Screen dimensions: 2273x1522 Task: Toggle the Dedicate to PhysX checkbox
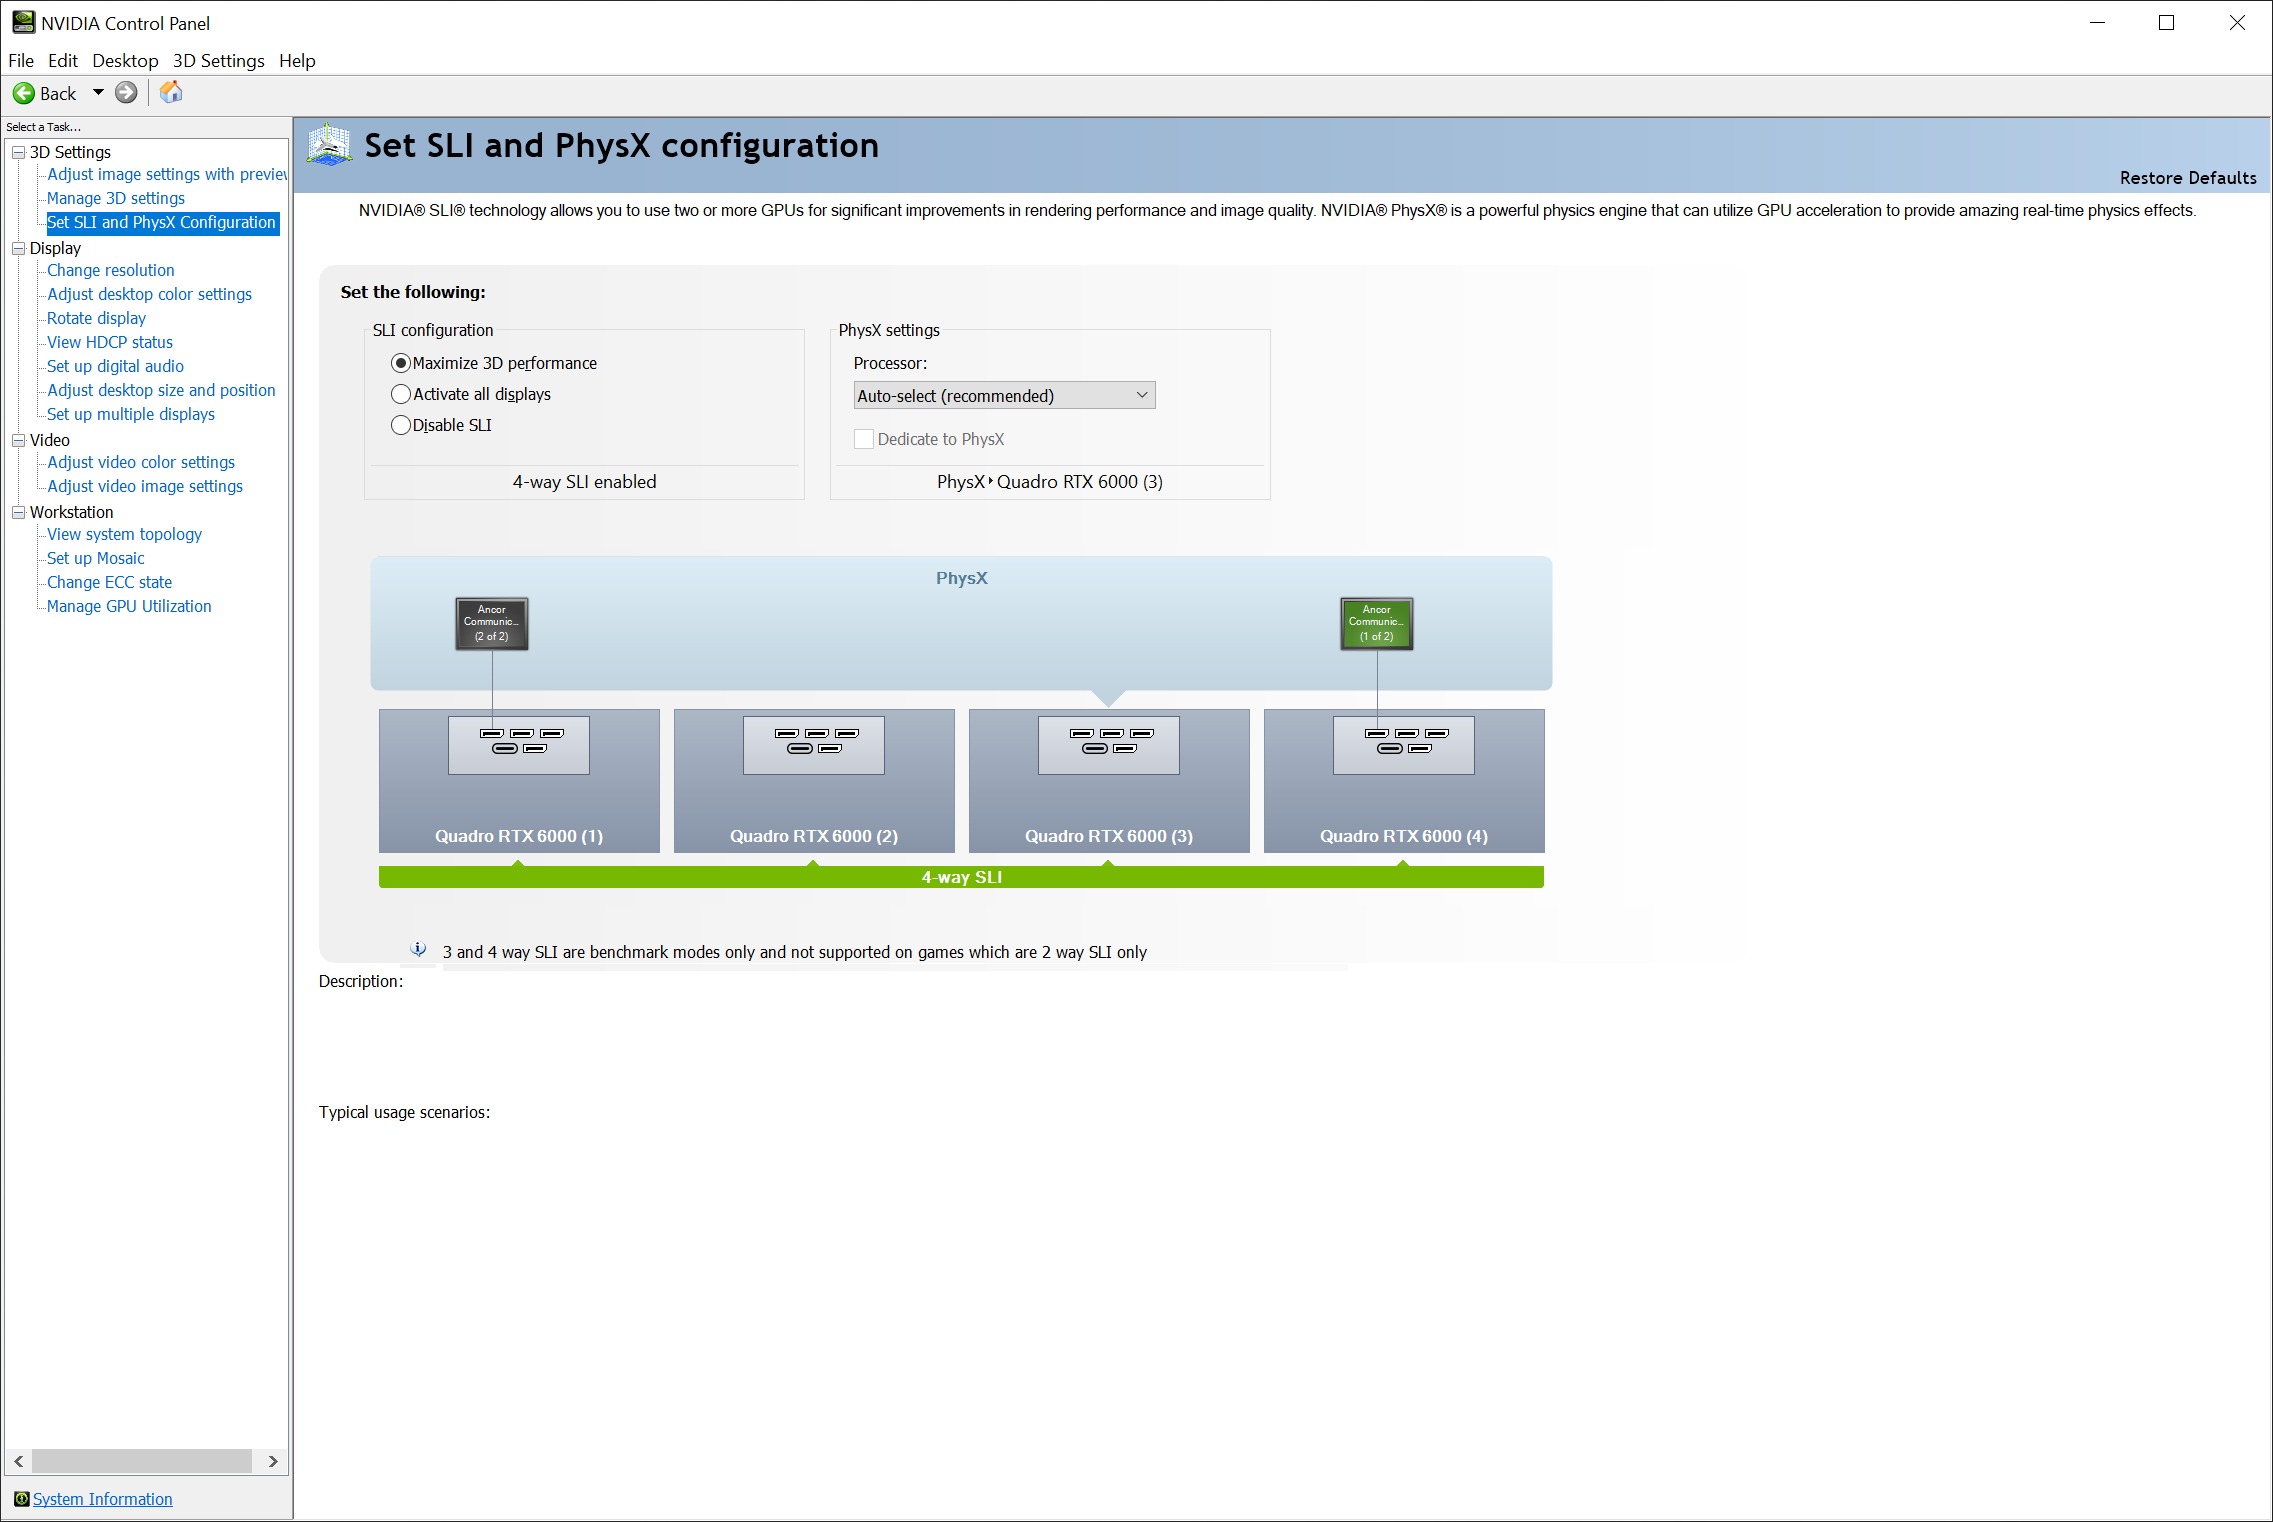pyautogui.click(x=864, y=439)
